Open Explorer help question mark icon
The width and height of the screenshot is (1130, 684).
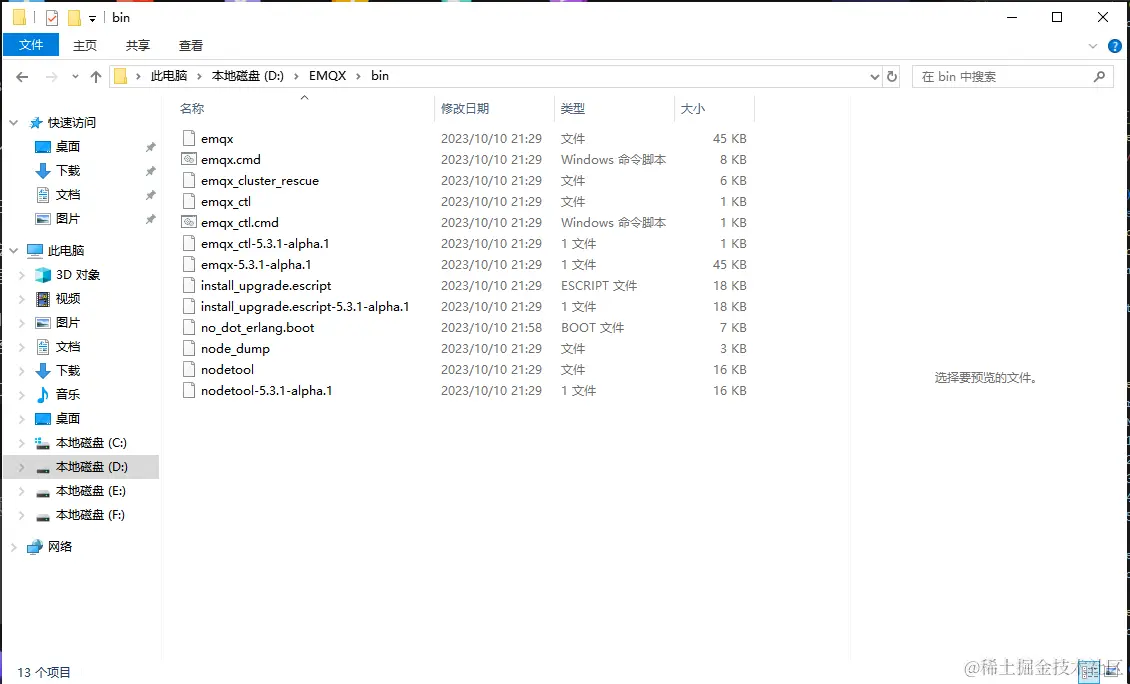(1114, 46)
